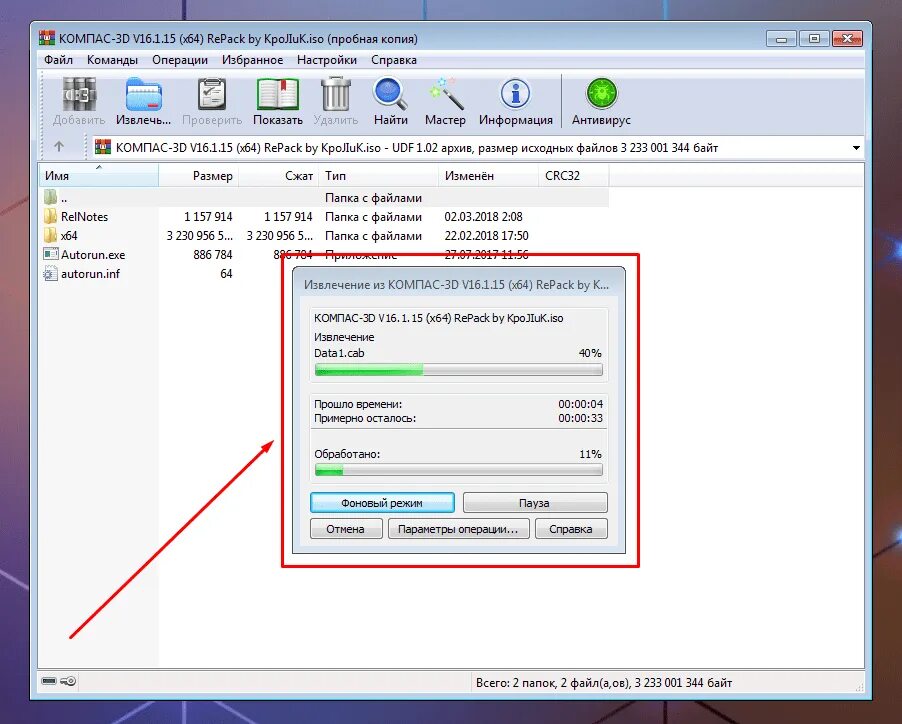Open the Справка menu in the menu bar
902x724 pixels.
pos(393,60)
